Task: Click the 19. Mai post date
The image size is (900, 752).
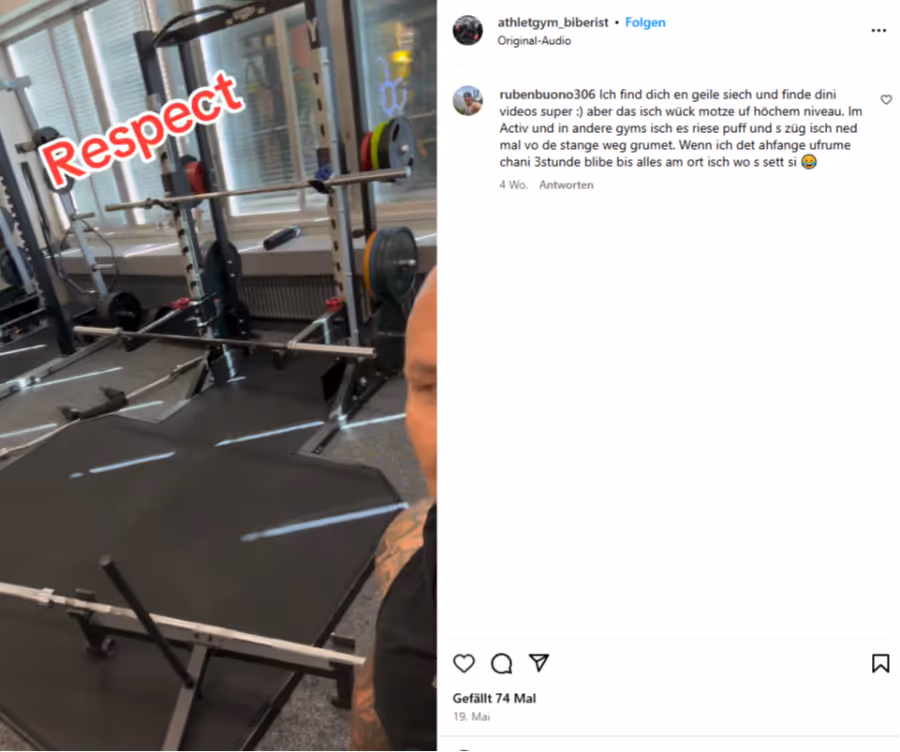Action: (x=471, y=717)
